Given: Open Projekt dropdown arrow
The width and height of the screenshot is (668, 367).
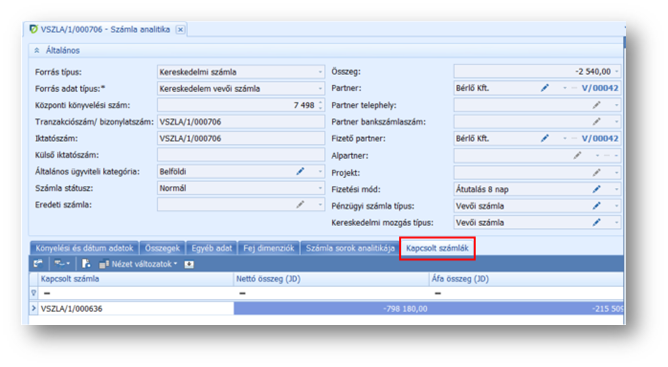Looking at the screenshot, I should pos(616,173).
